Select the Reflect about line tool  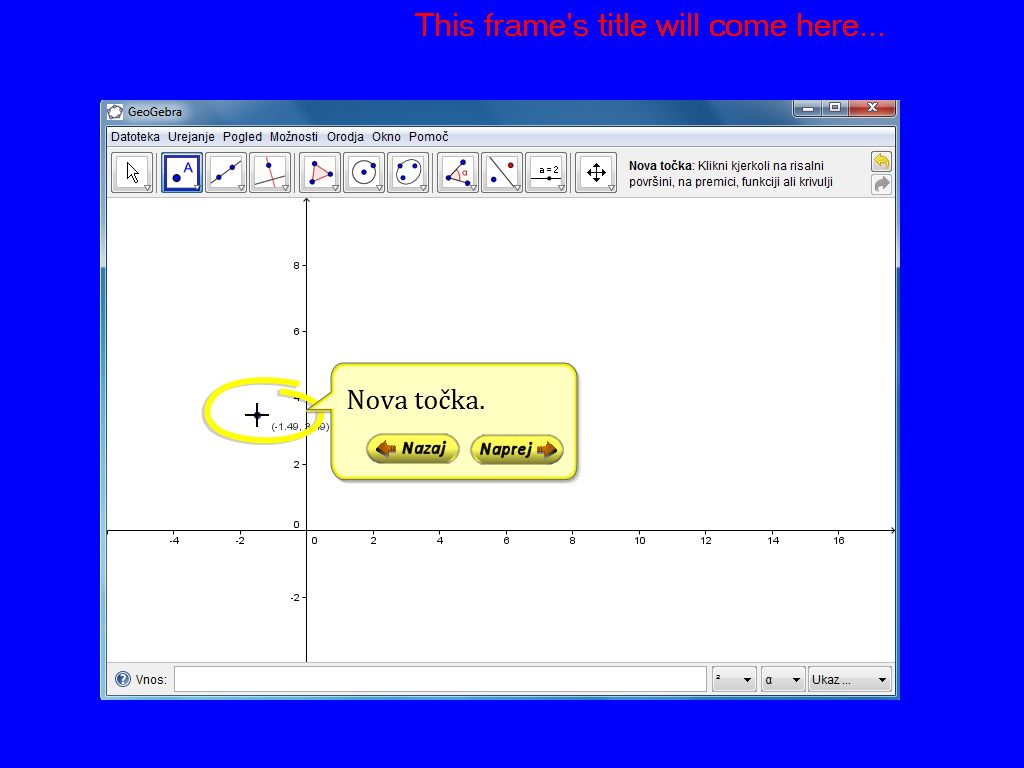pyautogui.click(x=502, y=172)
